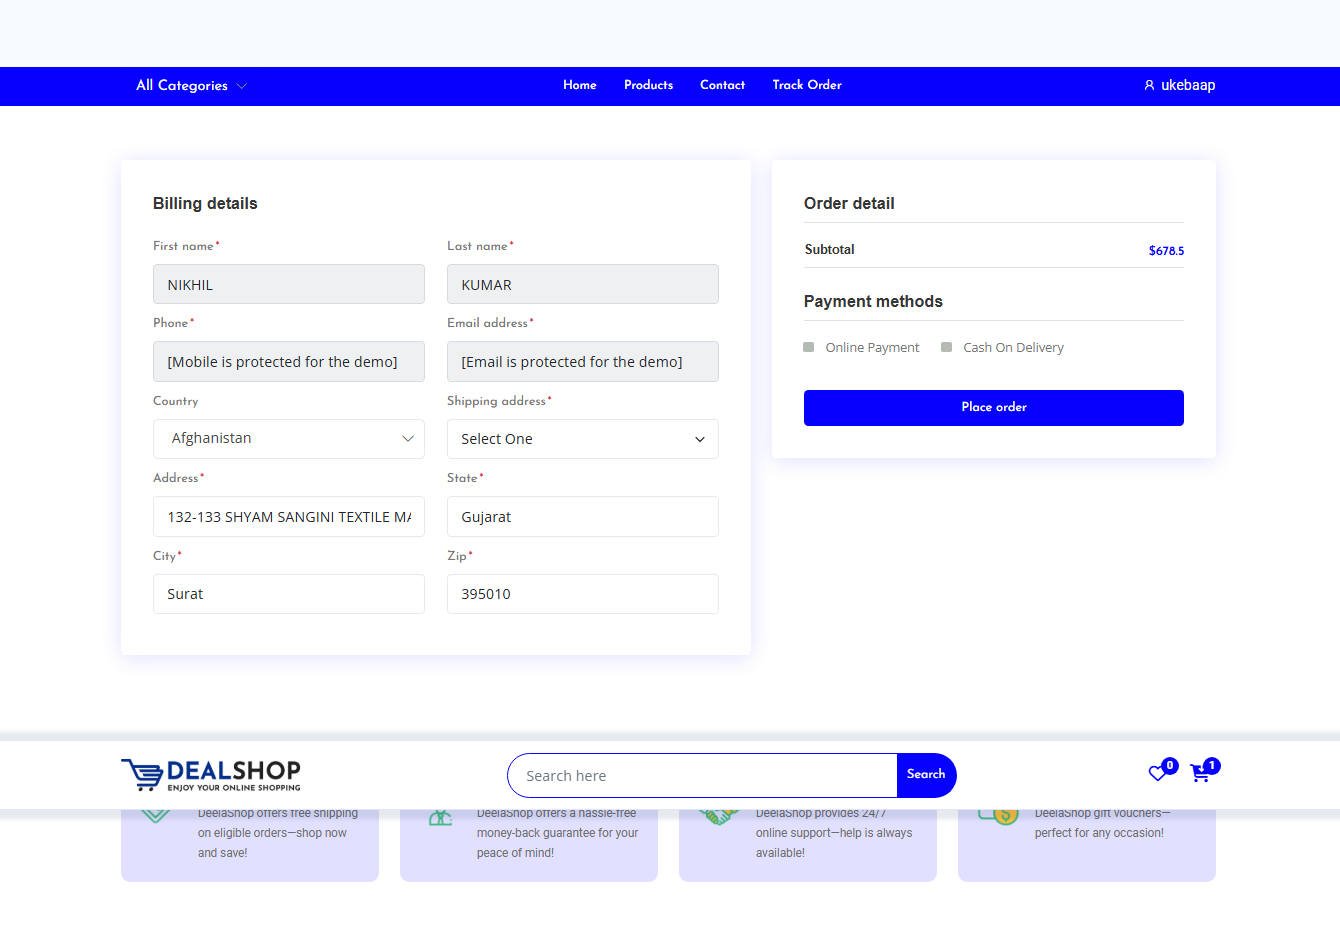1340x931 pixels.
Task: Navigate to Track Order page
Action: coord(806,85)
